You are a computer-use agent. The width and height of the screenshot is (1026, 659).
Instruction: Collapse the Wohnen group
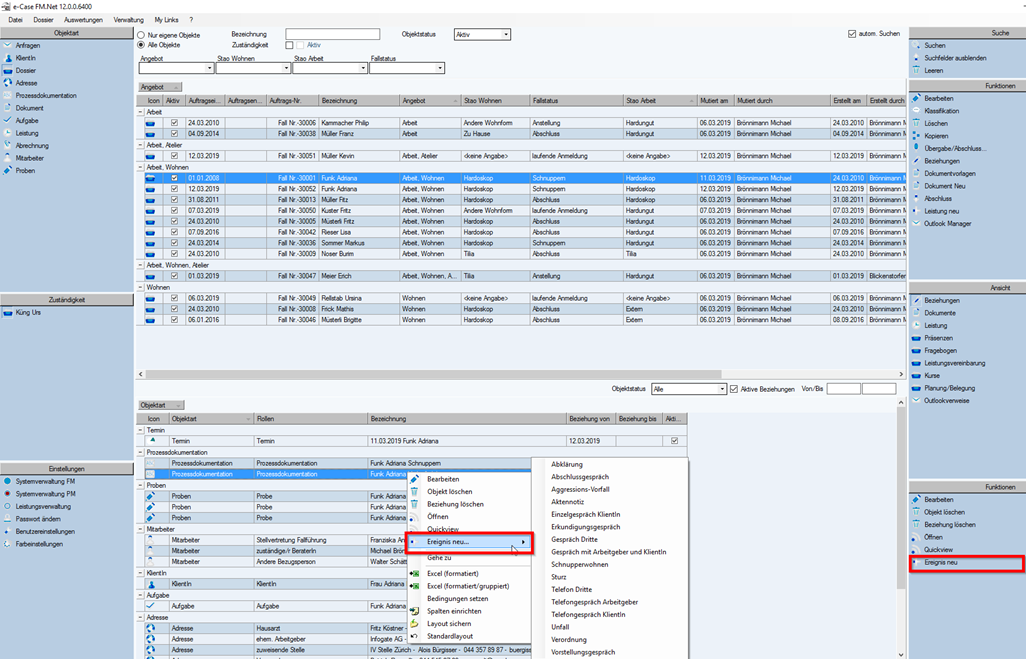coord(141,287)
